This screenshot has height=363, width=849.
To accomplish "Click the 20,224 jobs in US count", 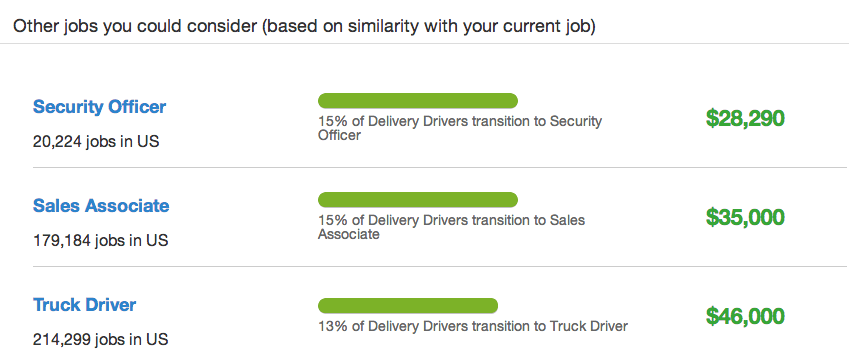I will pos(96,141).
